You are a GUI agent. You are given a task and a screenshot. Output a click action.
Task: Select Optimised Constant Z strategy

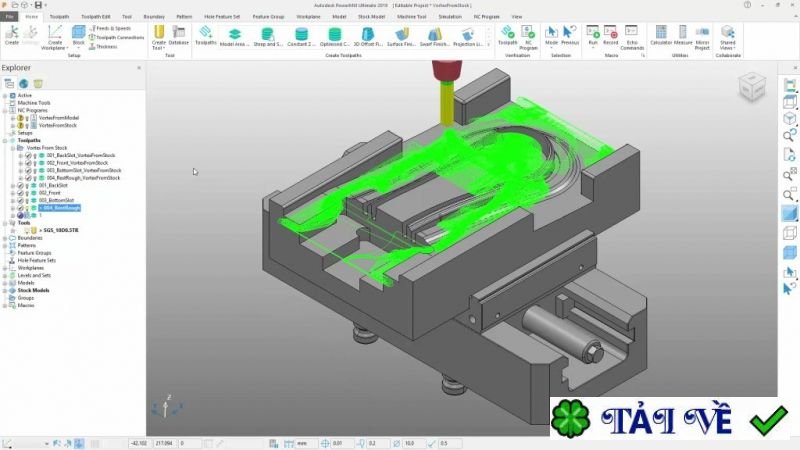point(335,37)
